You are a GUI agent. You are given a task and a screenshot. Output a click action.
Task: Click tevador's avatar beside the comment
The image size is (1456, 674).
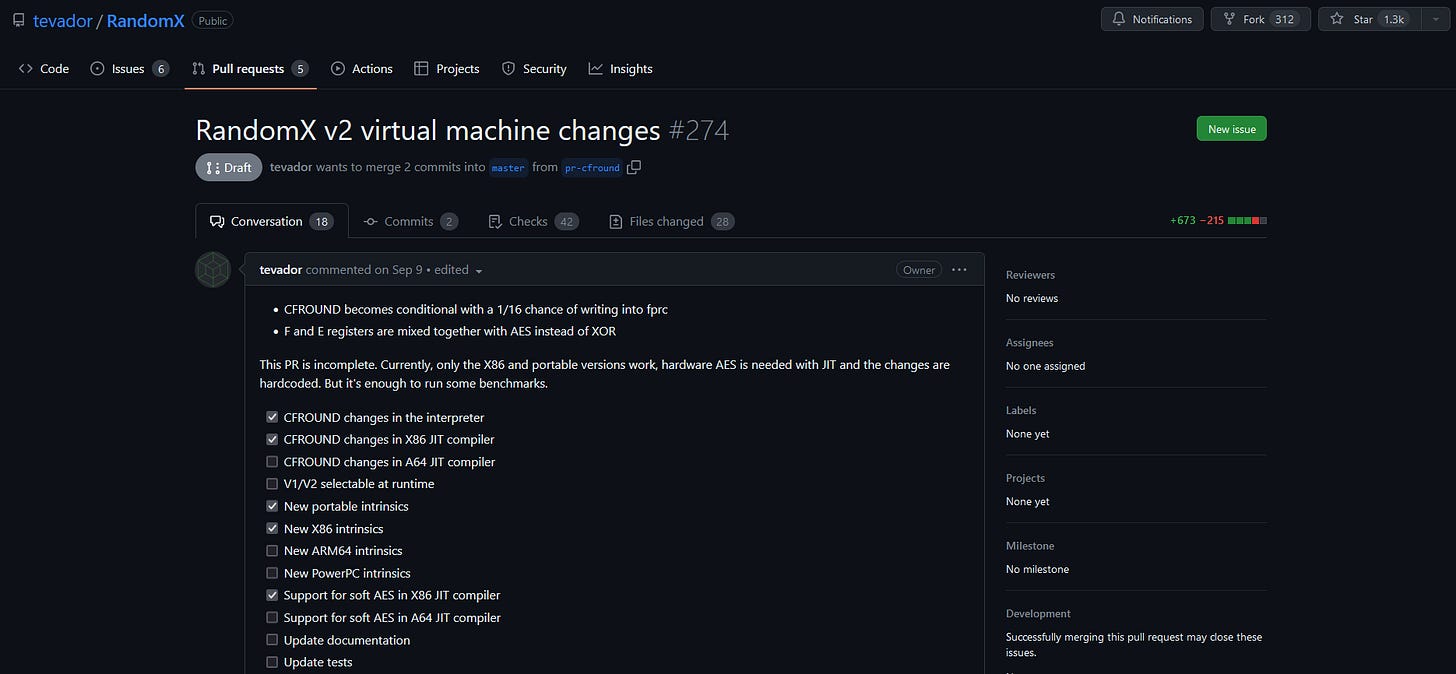click(x=213, y=270)
